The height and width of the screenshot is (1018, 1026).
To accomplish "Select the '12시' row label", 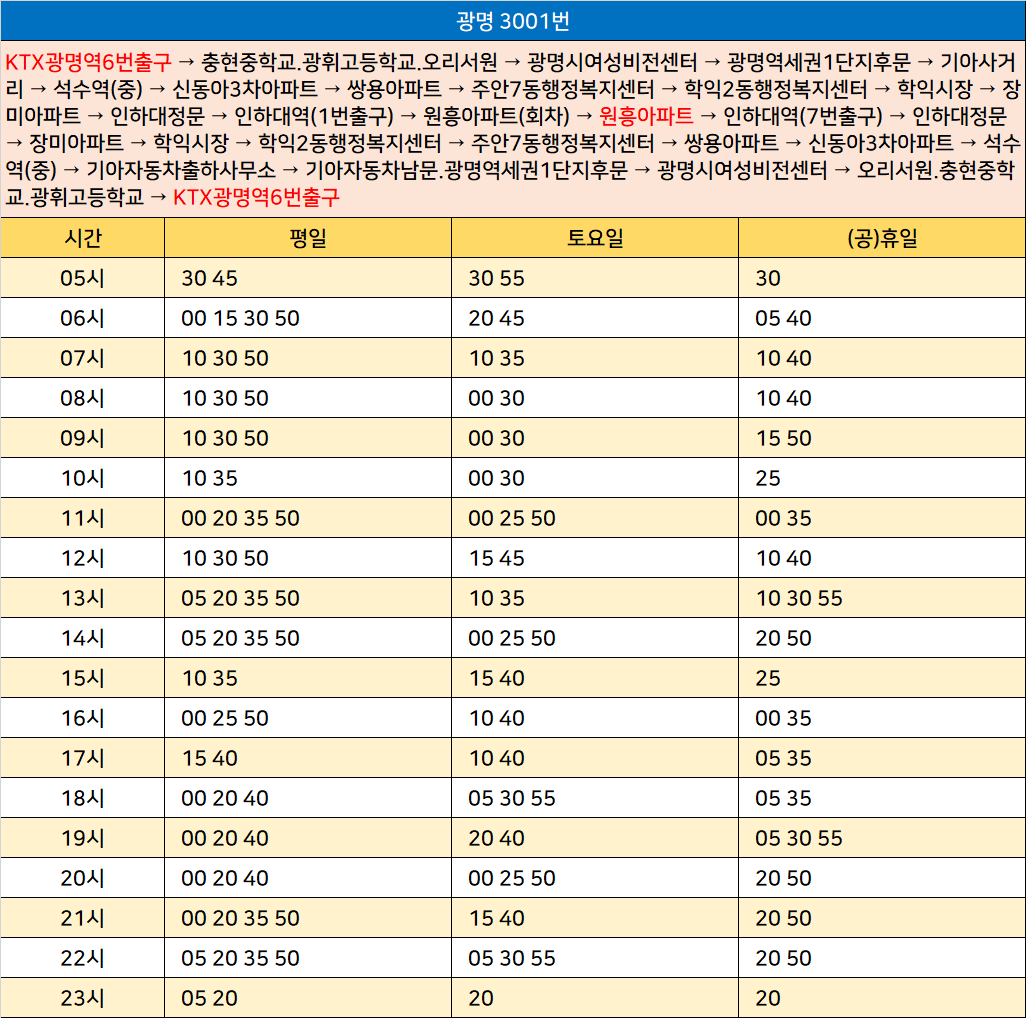I will point(82,558).
